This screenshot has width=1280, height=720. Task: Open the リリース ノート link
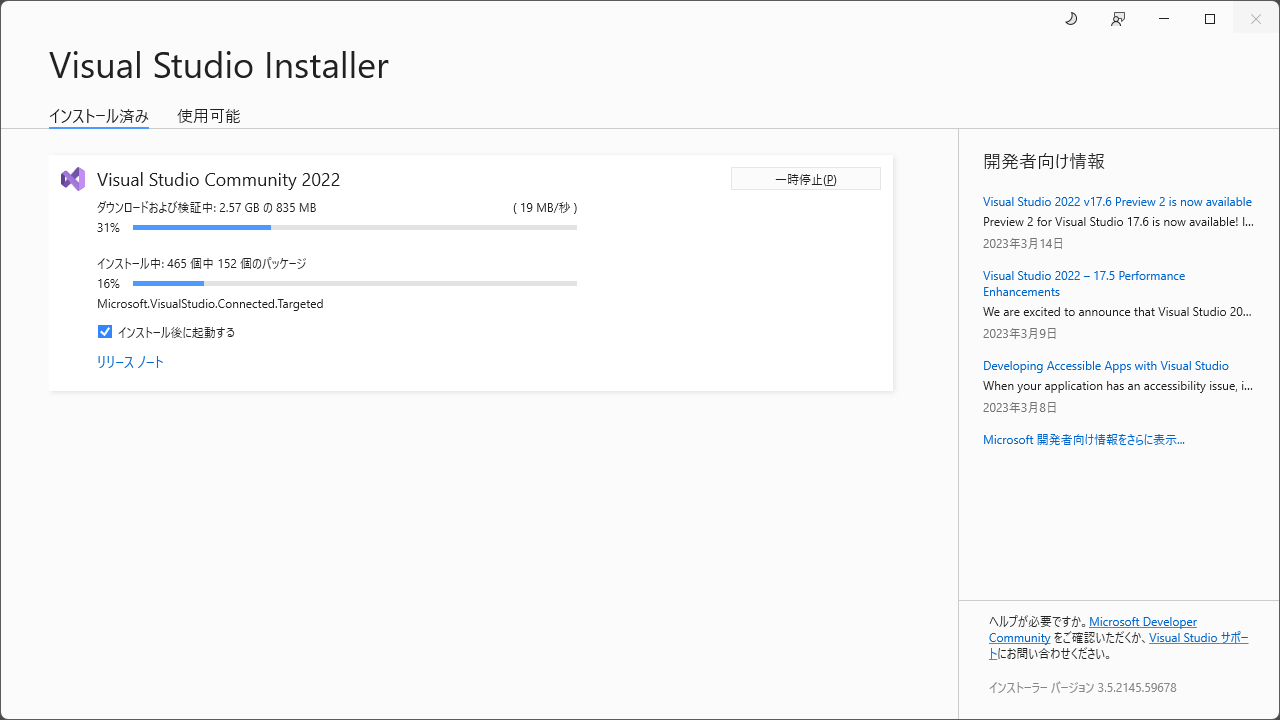[x=130, y=362]
